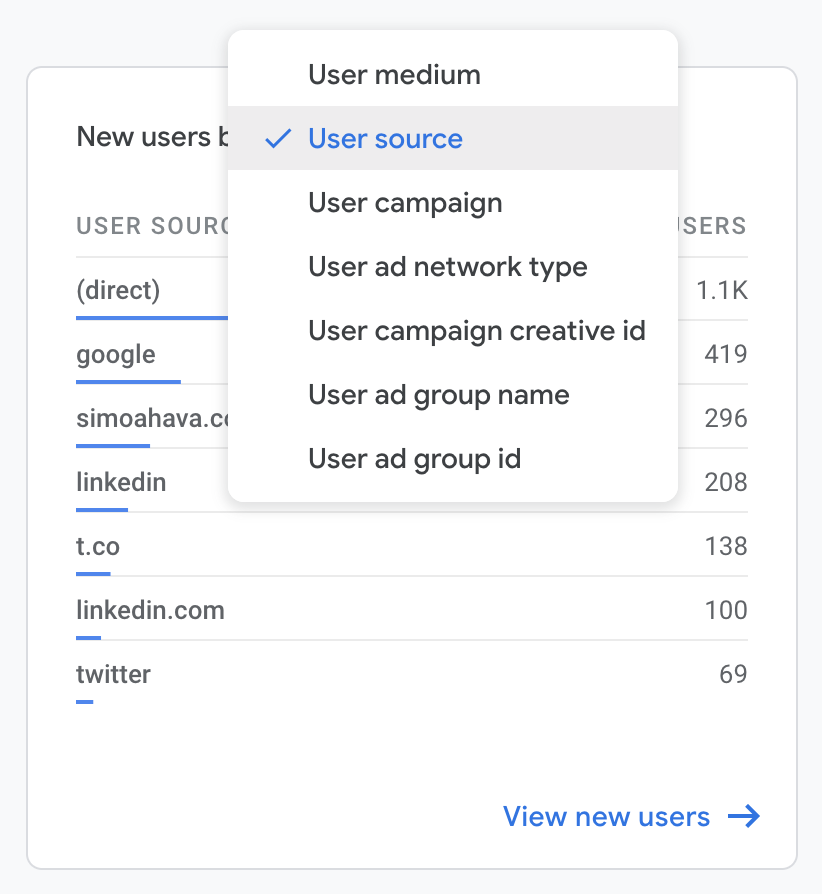Click the View new users link

tap(606, 816)
